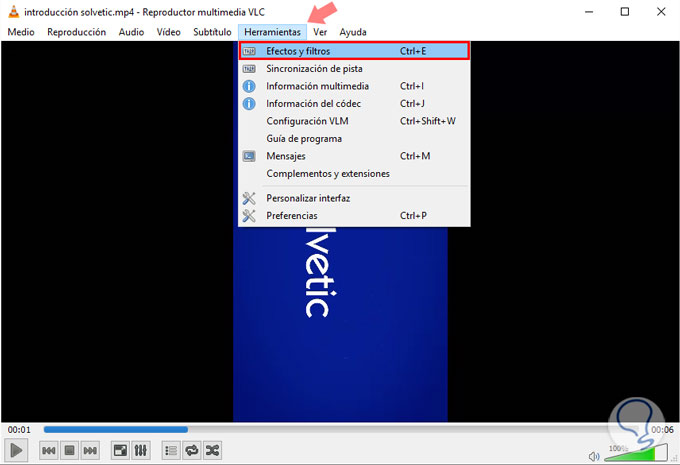Choose Efectos y filtros

[354, 51]
